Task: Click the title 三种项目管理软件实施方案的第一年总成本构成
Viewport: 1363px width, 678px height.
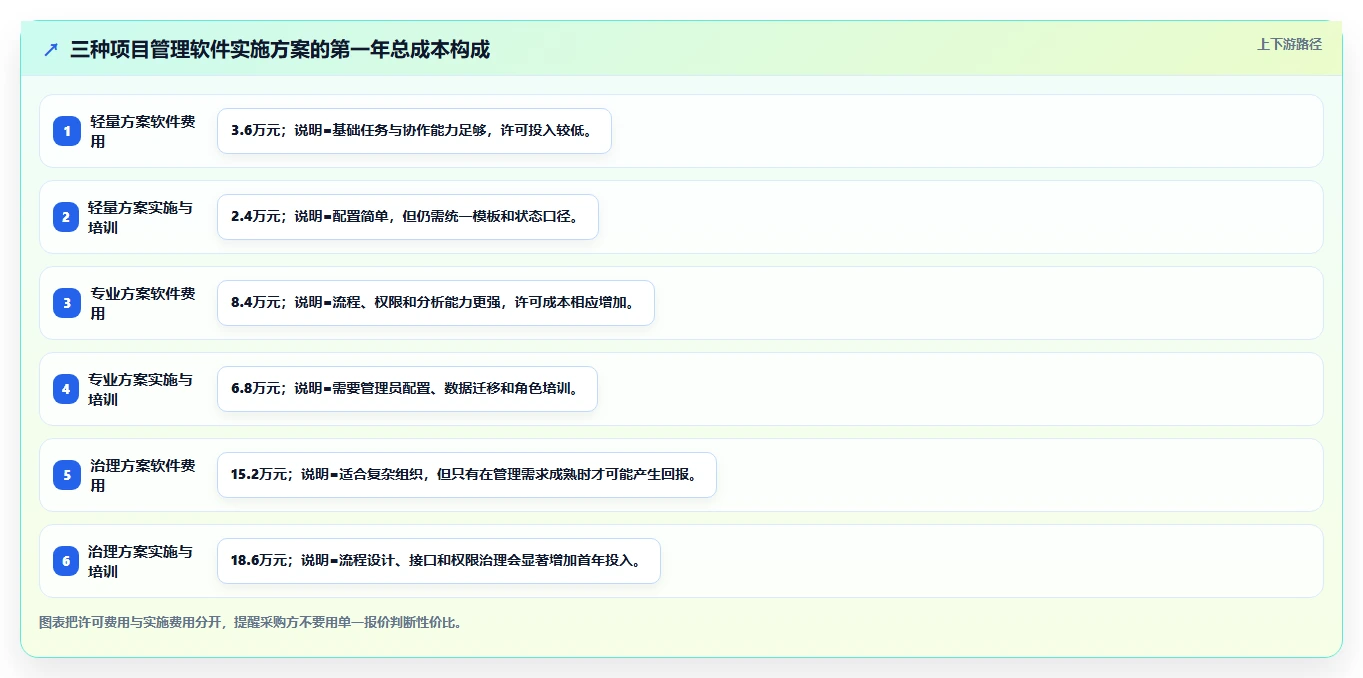Action: [x=280, y=49]
